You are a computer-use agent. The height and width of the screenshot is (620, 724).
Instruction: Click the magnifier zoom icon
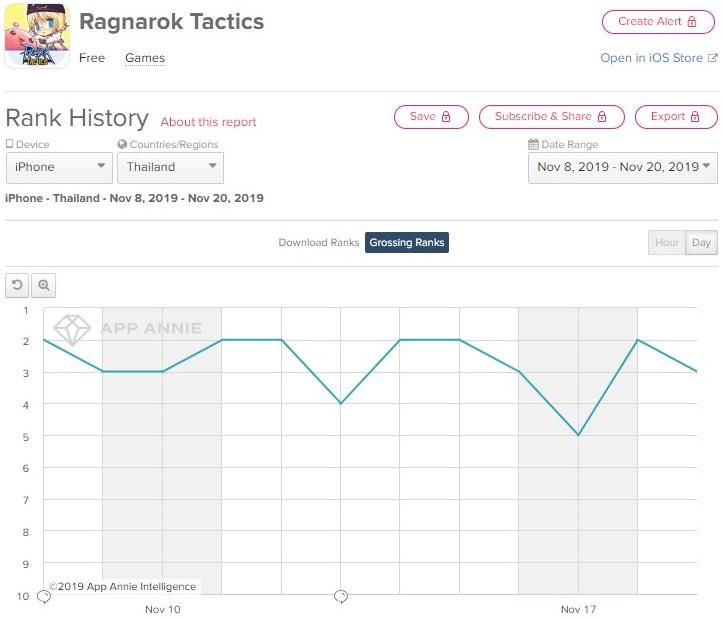[x=44, y=285]
